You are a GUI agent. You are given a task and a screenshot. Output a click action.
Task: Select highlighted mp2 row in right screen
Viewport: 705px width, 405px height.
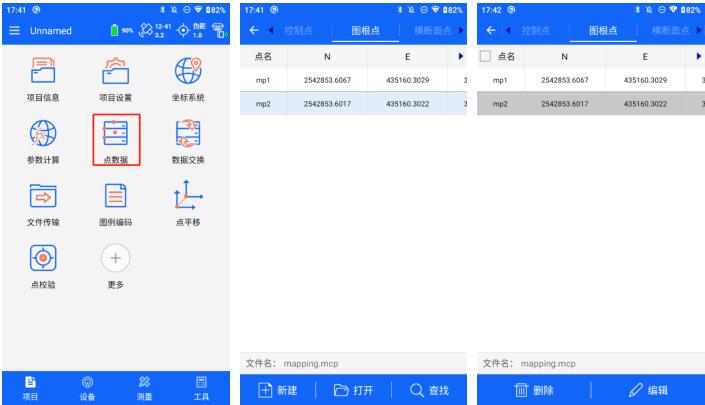tap(591, 103)
